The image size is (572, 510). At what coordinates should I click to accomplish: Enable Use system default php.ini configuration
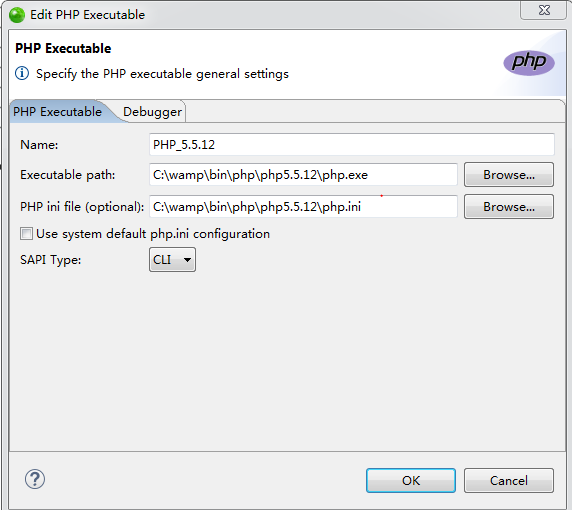tap(26, 233)
